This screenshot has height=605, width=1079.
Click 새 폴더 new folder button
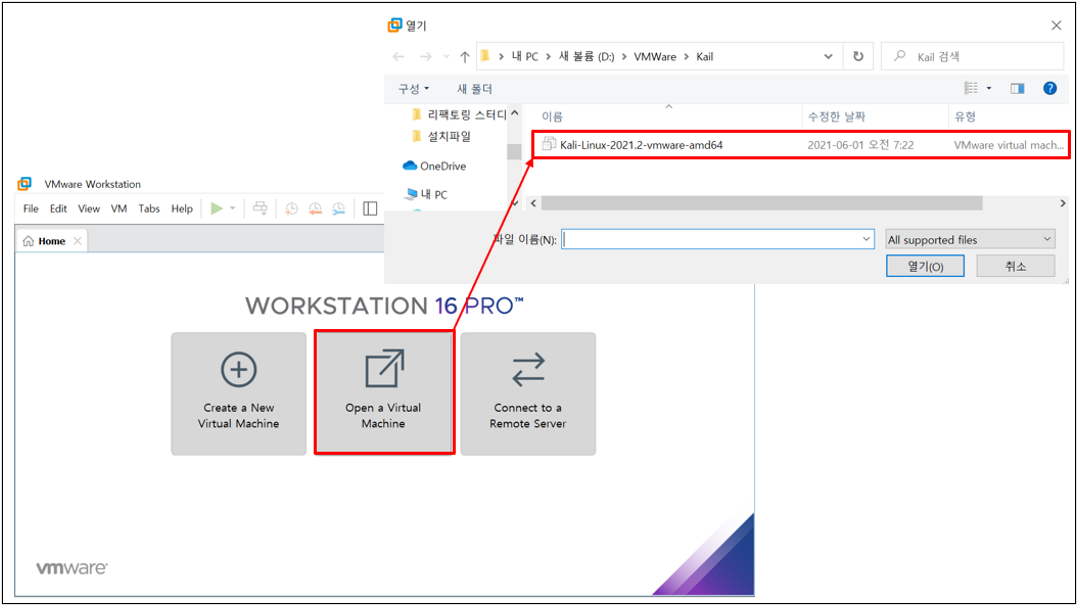(475, 89)
